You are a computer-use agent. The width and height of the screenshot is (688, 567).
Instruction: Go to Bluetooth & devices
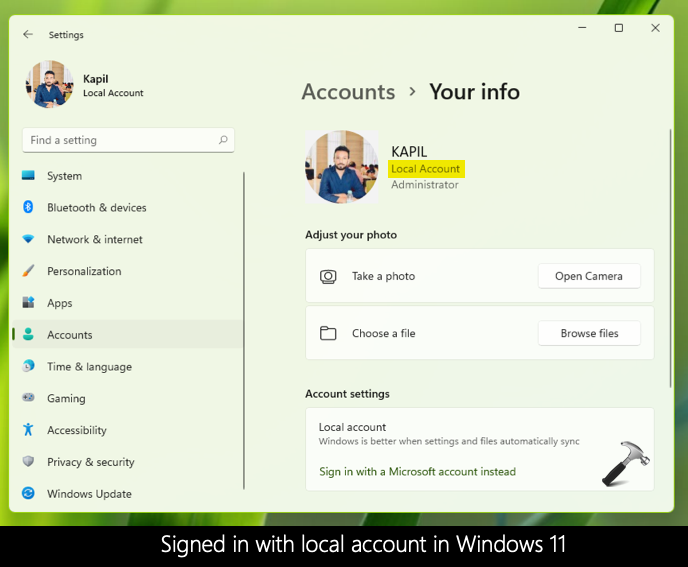coord(97,208)
